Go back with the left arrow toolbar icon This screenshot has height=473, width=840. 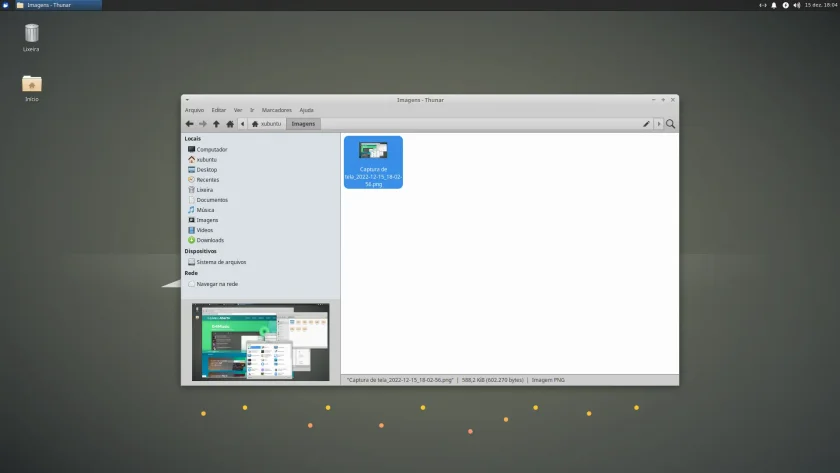189,124
